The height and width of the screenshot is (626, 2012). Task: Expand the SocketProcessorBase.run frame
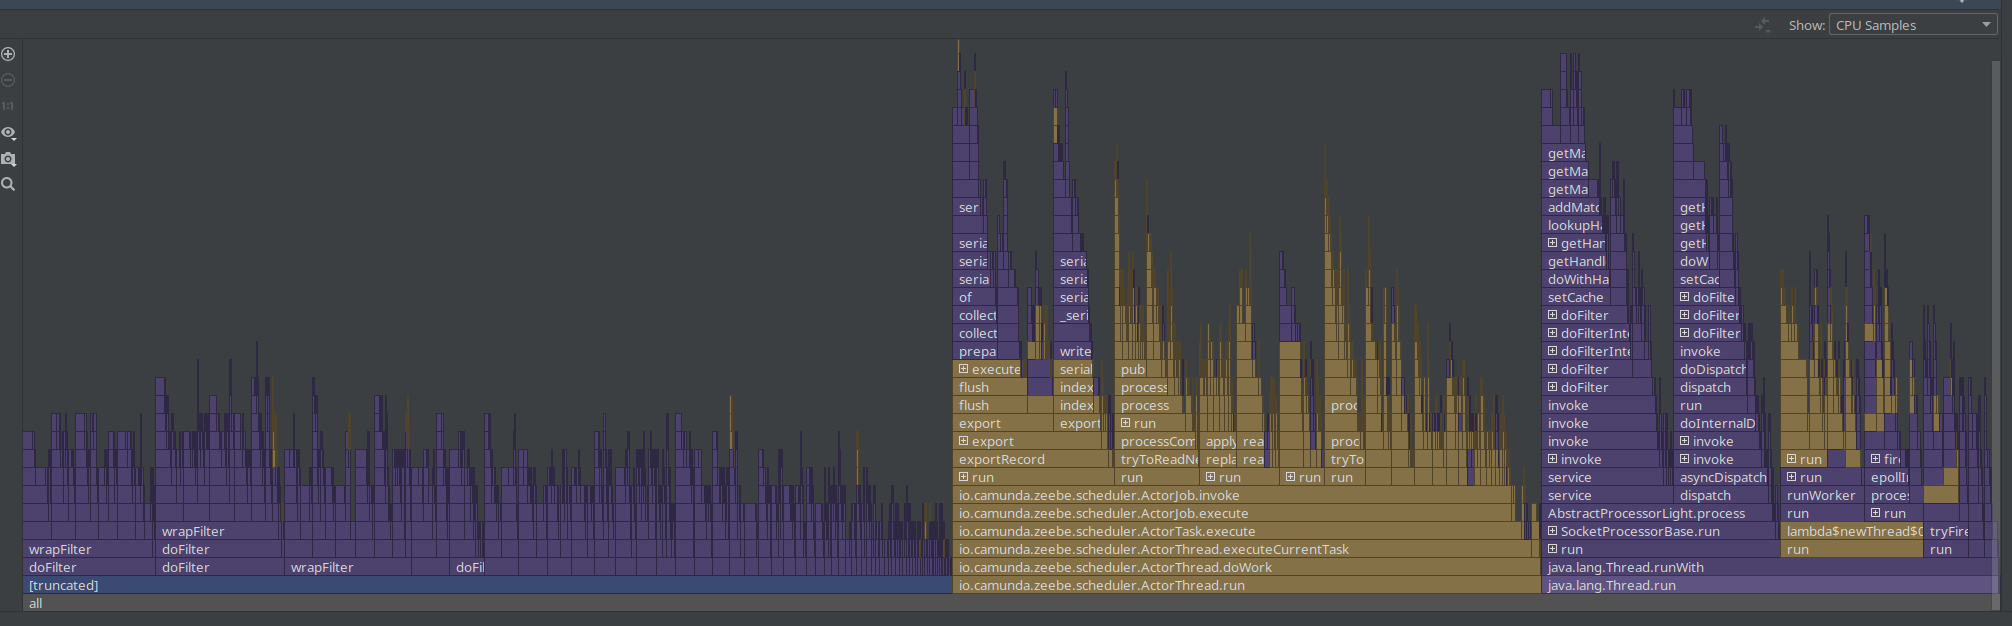tap(1553, 531)
